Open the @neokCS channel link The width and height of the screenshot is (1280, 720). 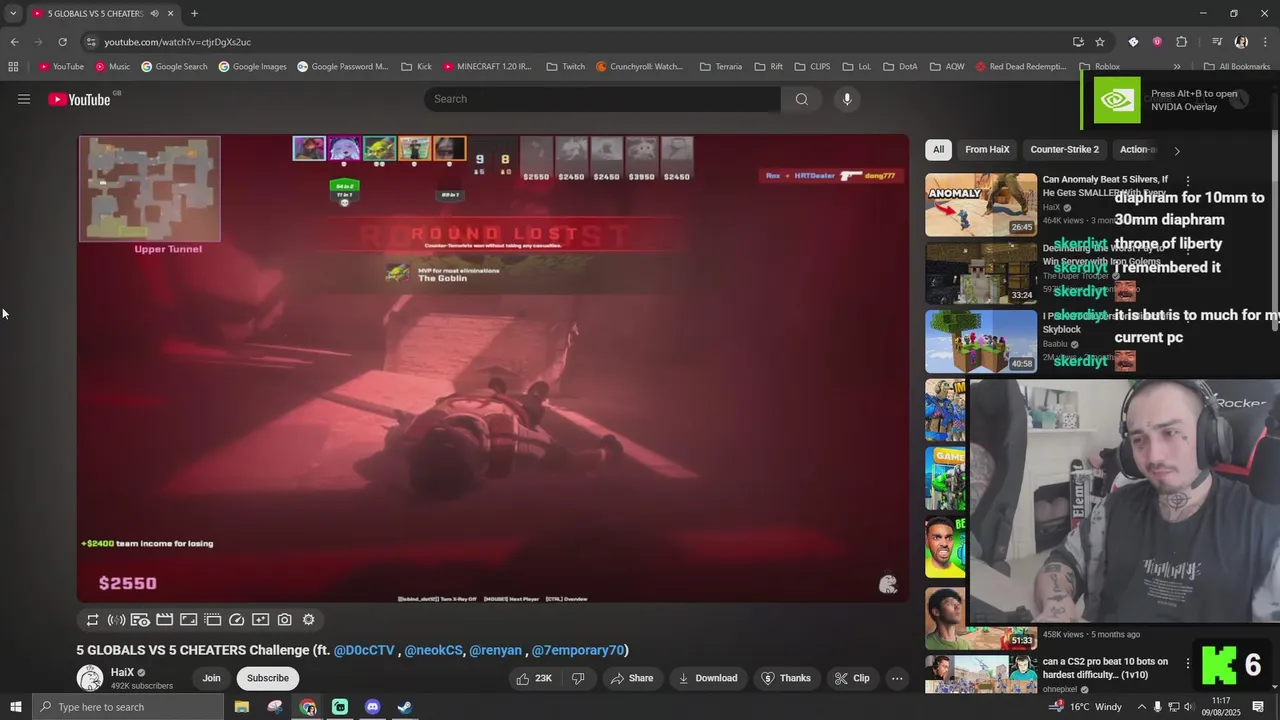(433, 650)
